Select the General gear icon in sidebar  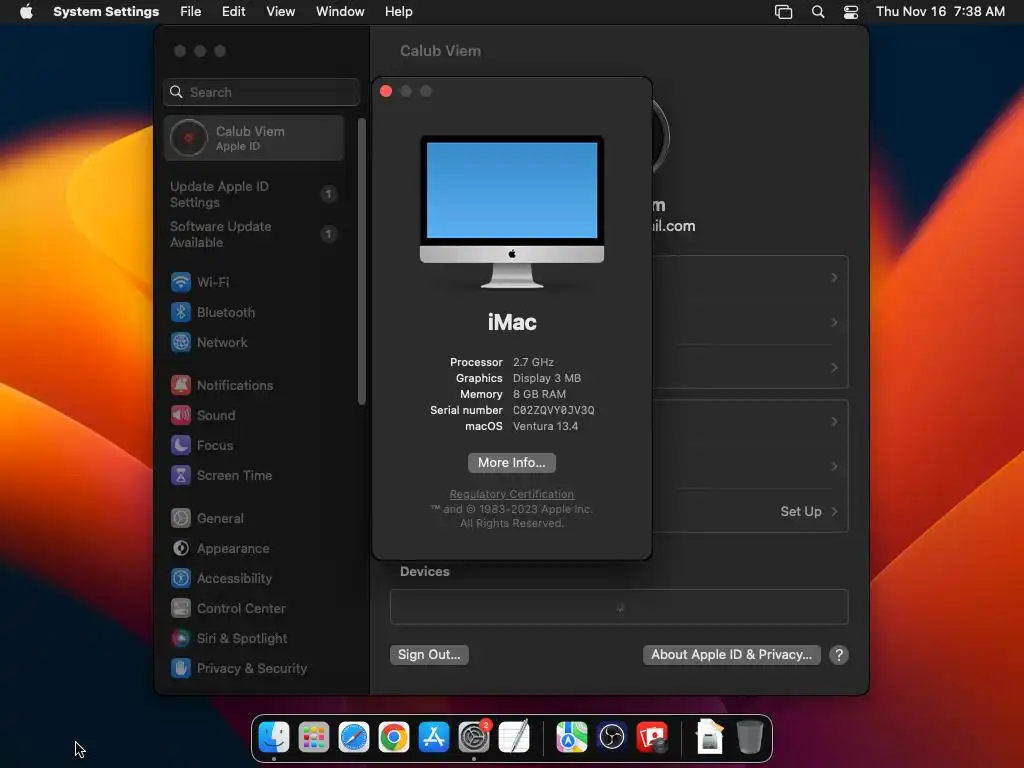tap(181, 519)
